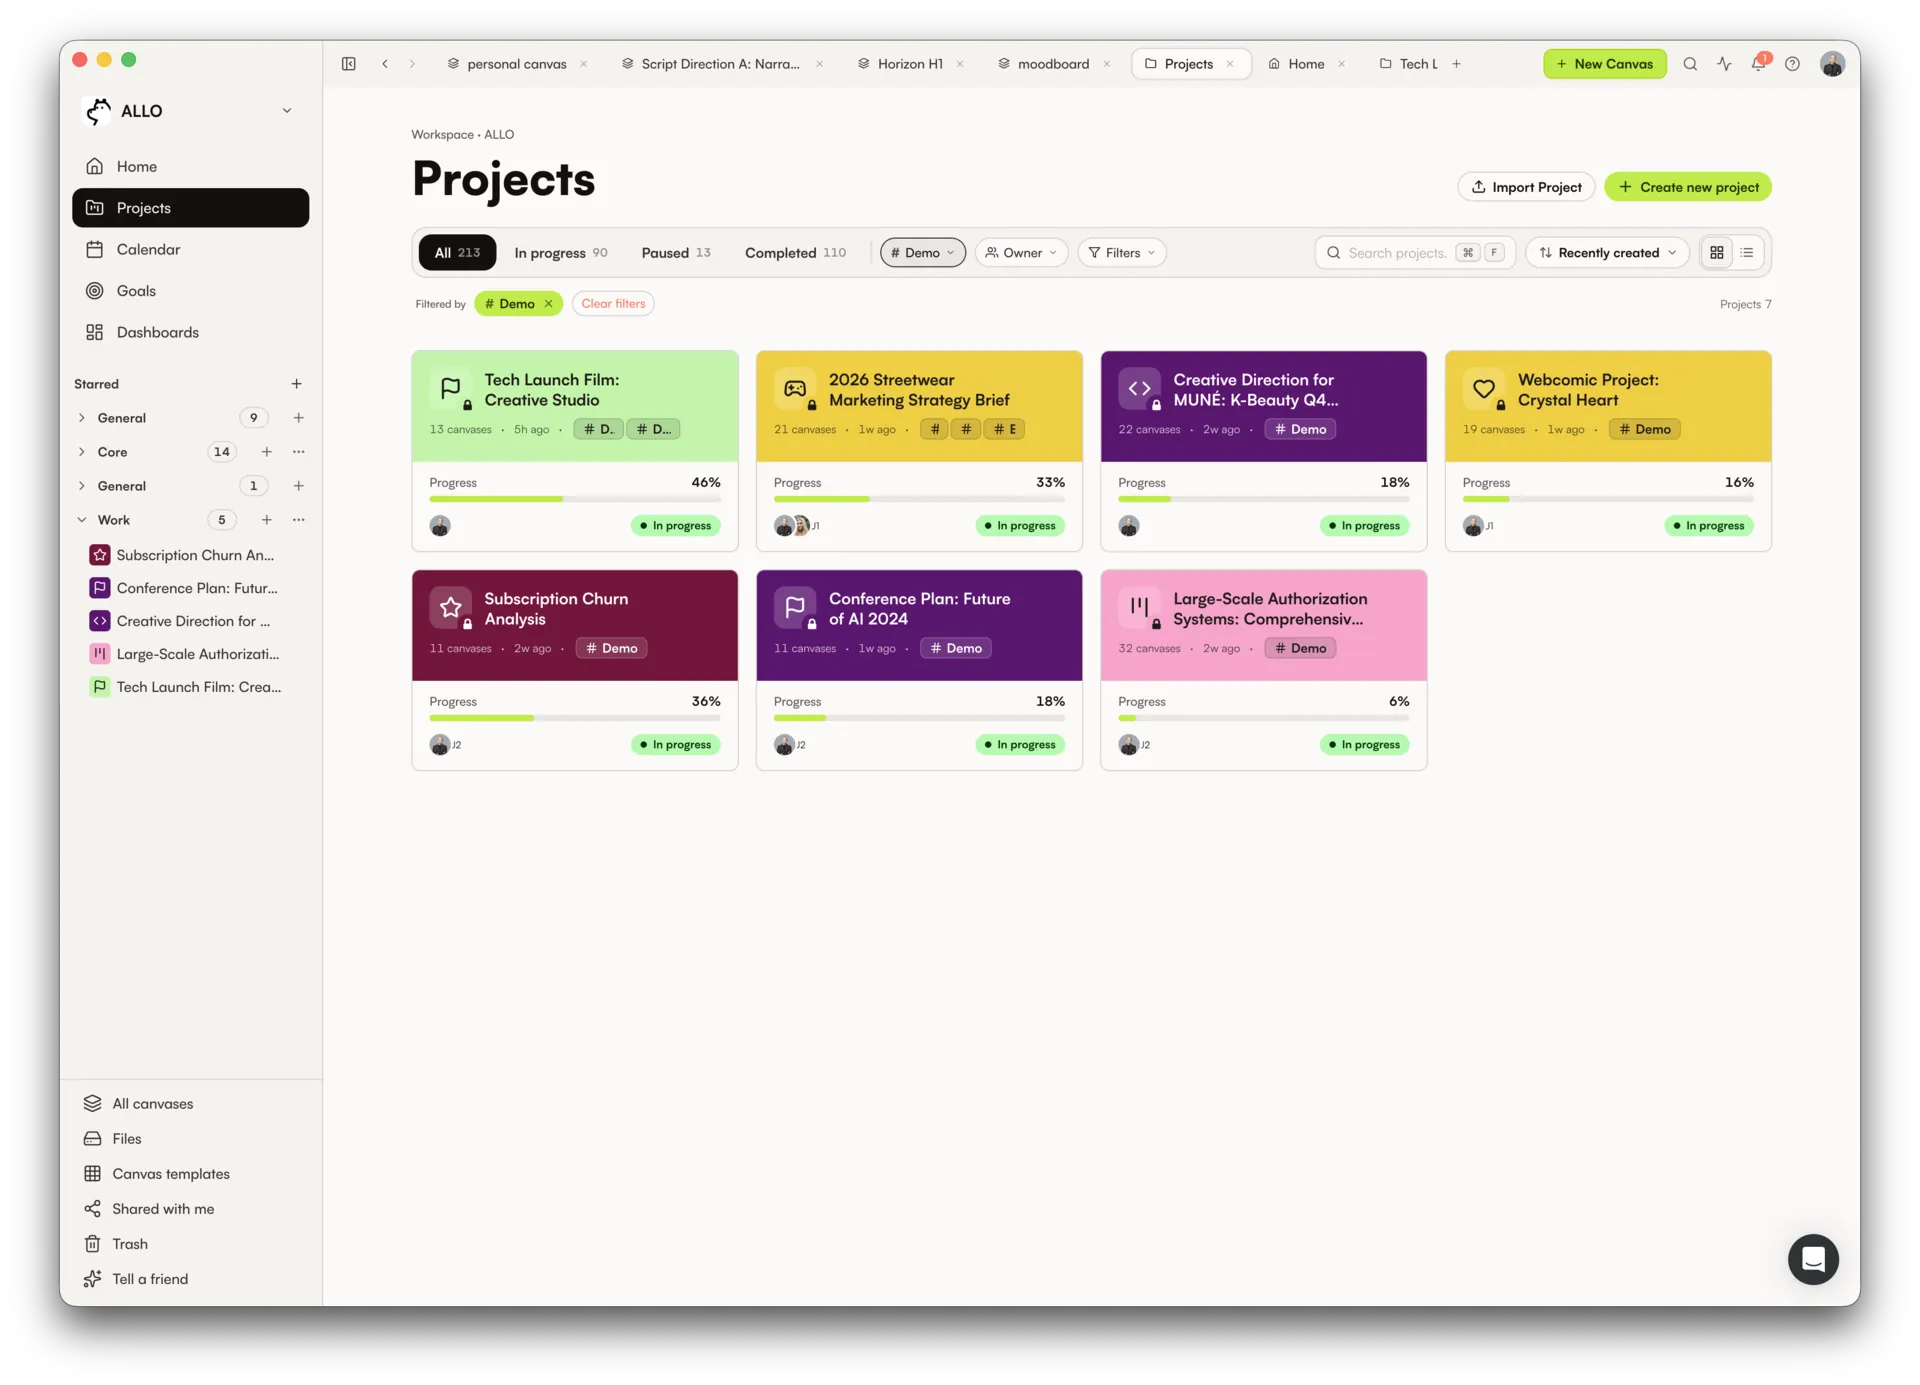This screenshot has height=1385, width=1920.
Task: Open Subscription Churn sidebar item
Action: pos(191,555)
